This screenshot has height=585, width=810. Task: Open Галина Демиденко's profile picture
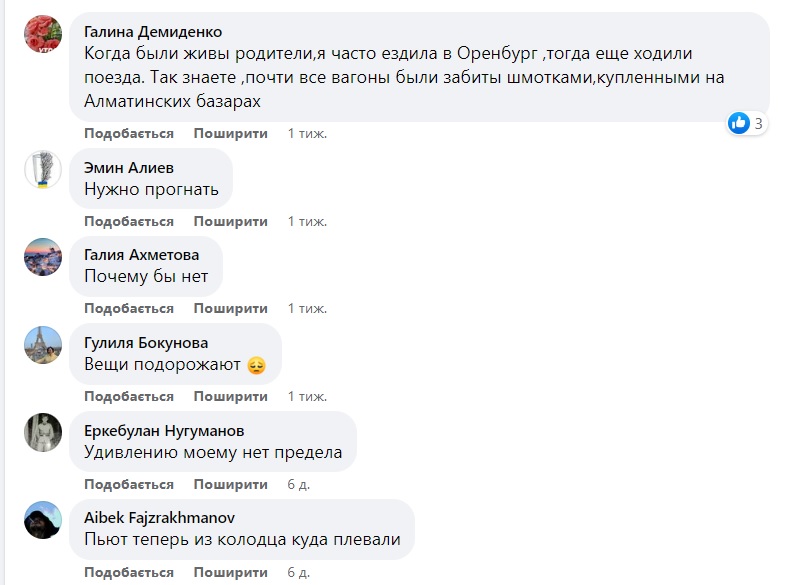43,34
